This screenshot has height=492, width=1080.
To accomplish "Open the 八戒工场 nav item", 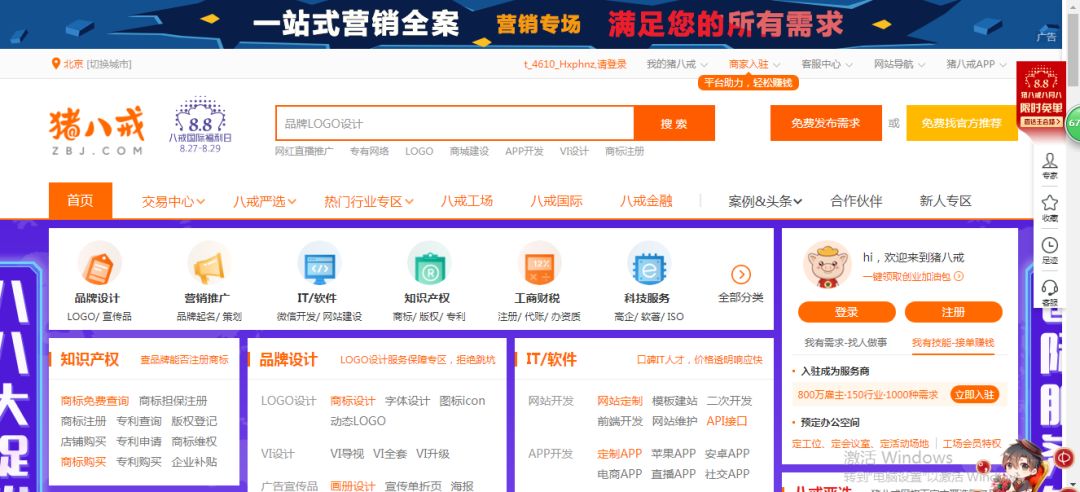I will [x=467, y=201].
